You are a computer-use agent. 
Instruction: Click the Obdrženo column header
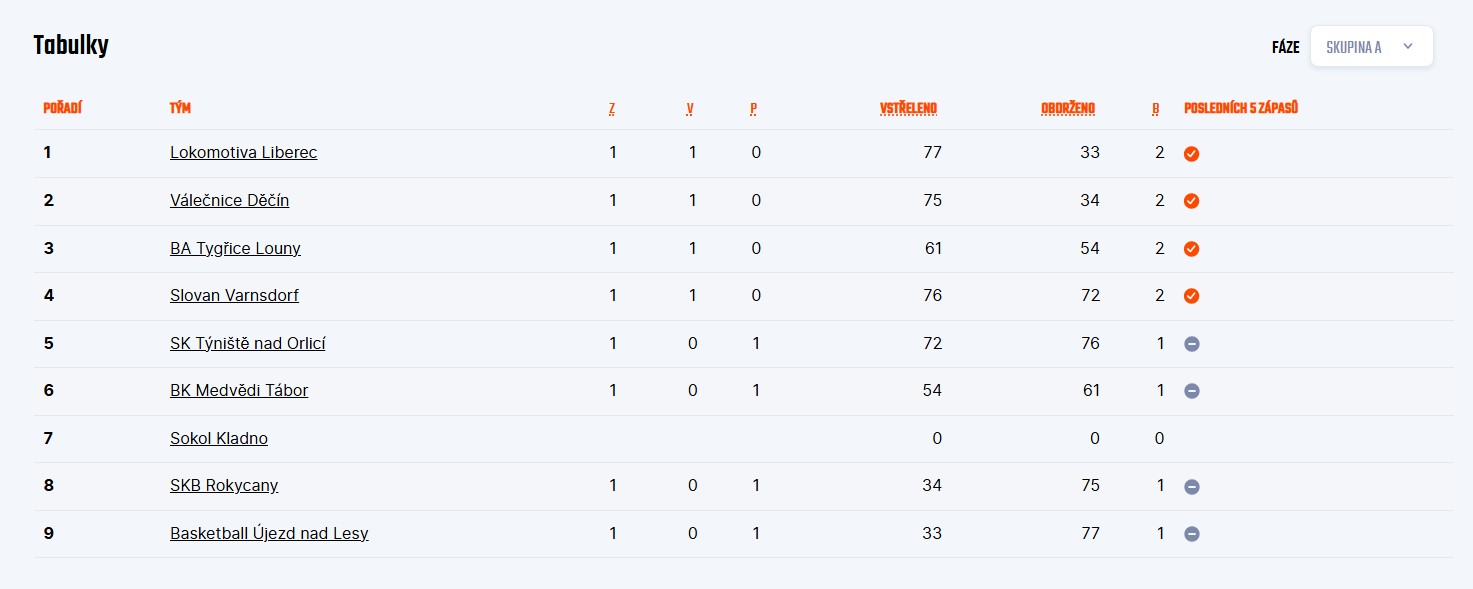point(1068,108)
